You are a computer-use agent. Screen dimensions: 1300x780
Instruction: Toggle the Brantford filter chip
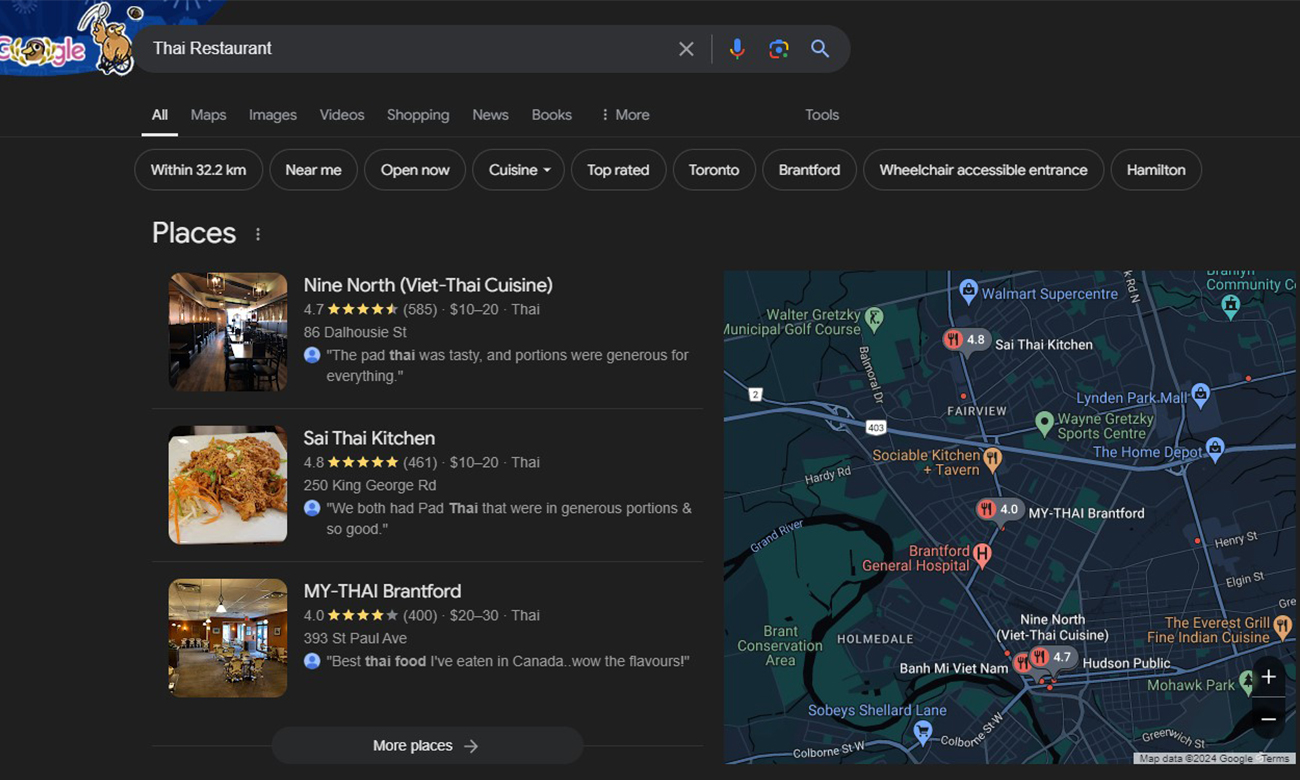(809, 170)
